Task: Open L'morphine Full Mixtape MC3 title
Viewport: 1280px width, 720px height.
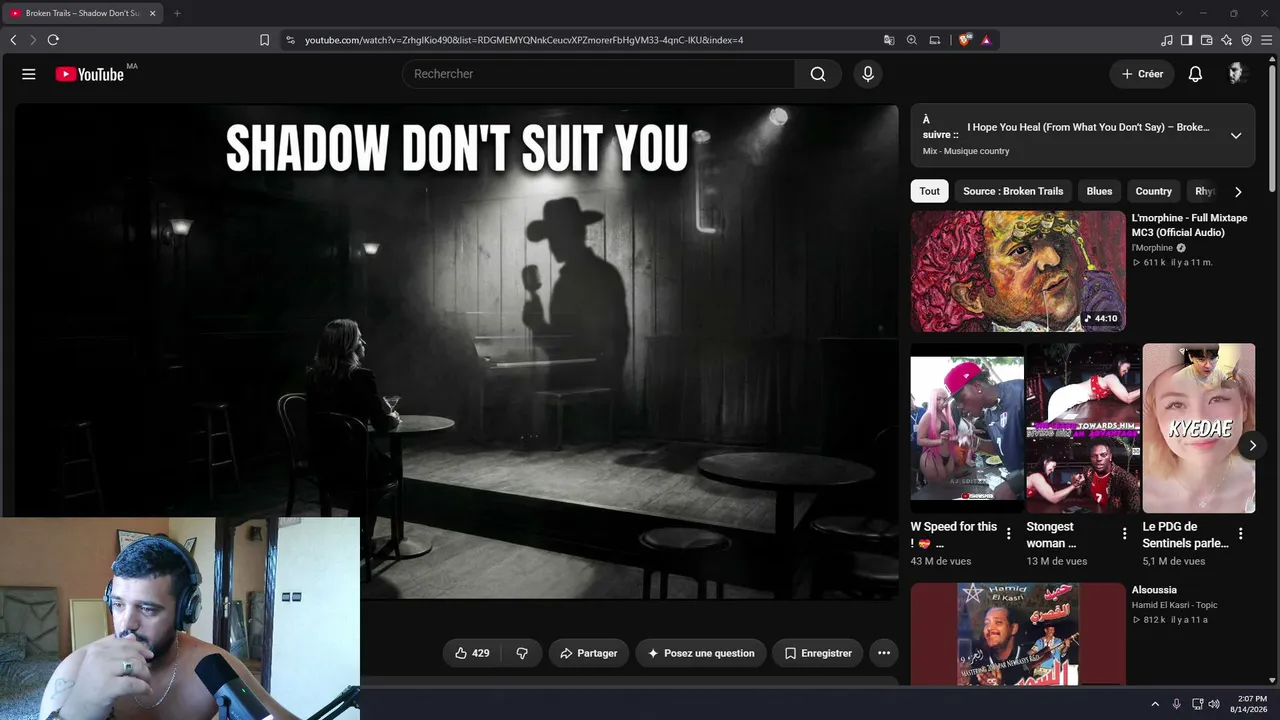Action: pyautogui.click(x=1189, y=225)
